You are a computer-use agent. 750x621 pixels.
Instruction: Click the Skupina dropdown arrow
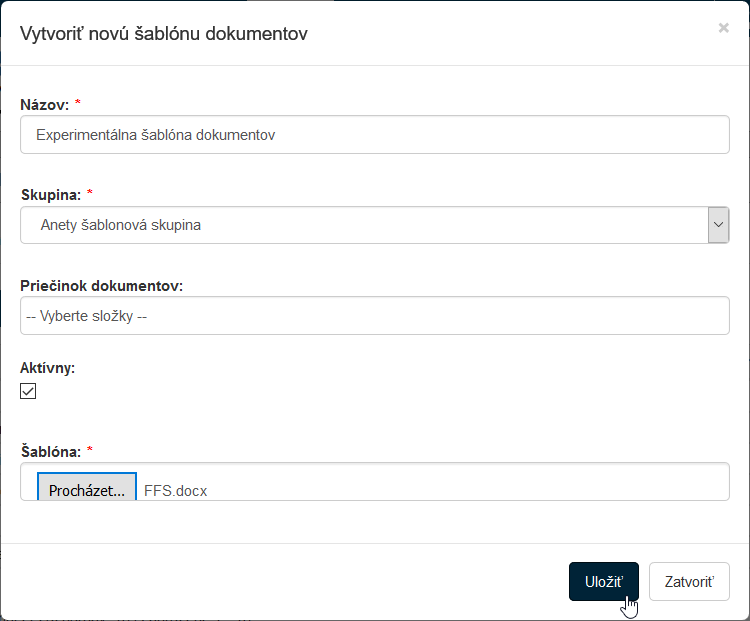click(718, 225)
